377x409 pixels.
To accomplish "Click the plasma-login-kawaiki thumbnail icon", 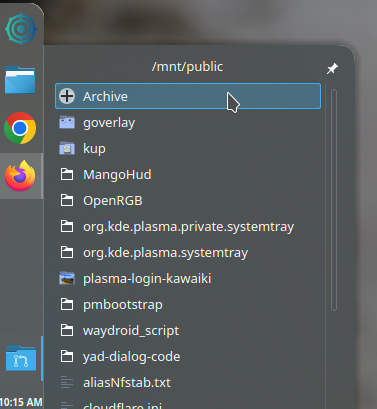I will [67, 278].
